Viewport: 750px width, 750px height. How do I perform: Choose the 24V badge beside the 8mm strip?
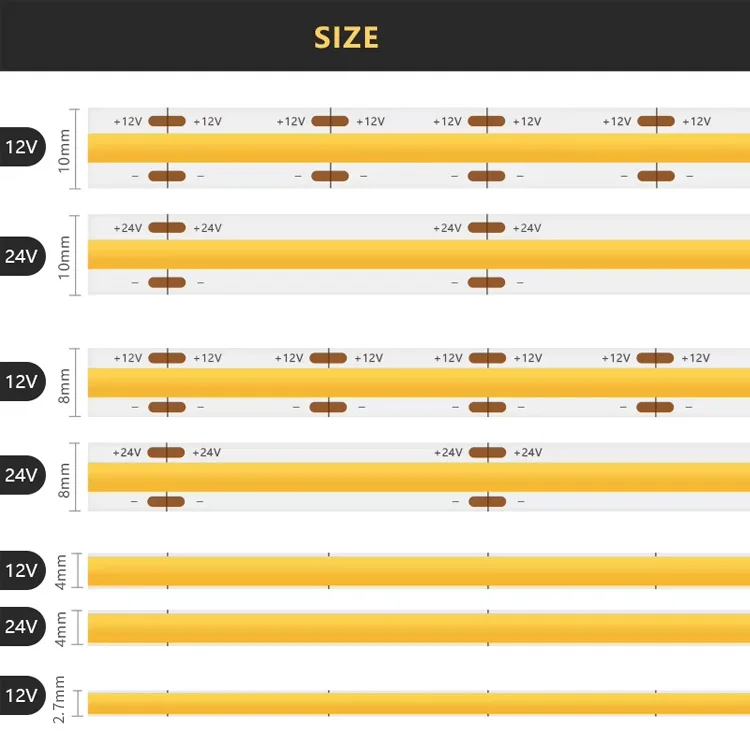tap(22, 475)
